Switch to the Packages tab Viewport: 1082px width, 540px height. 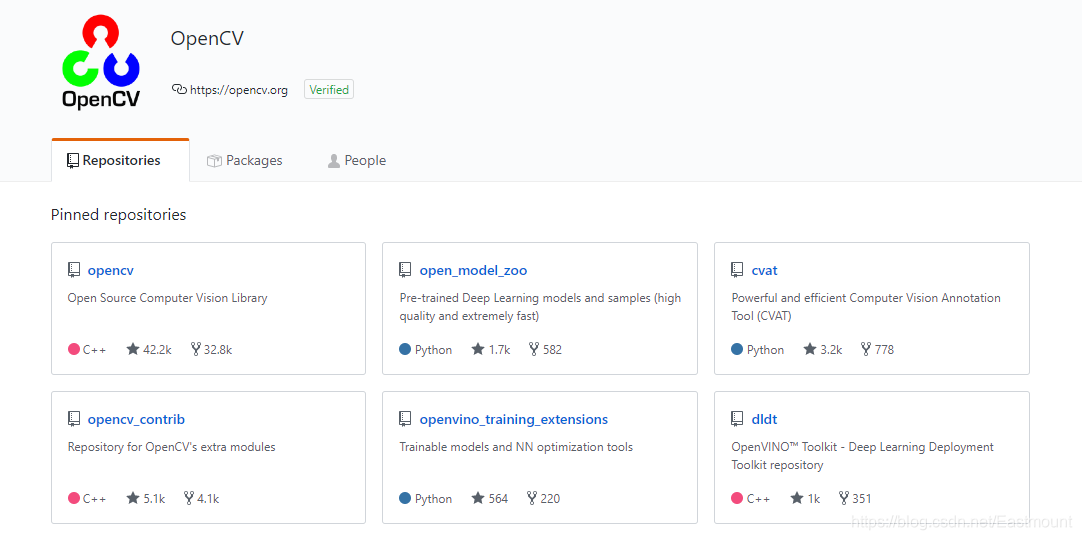(245, 160)
